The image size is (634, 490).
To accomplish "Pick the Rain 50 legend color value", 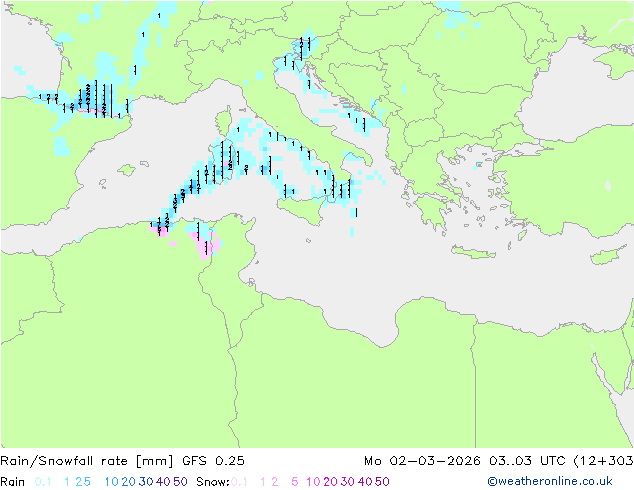I will [180, 482].
